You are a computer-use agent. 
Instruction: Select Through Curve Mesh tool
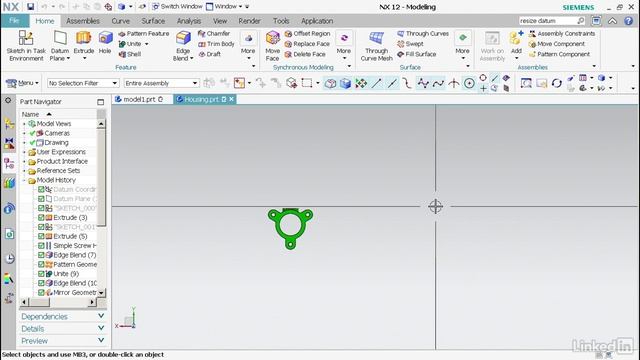(x=376, y=46)
